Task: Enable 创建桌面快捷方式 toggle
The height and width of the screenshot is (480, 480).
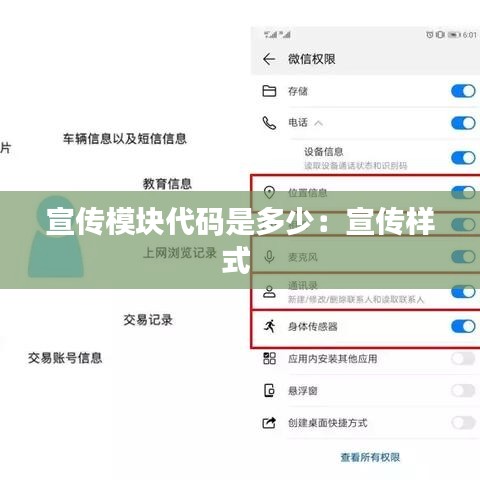Action: 463,423
